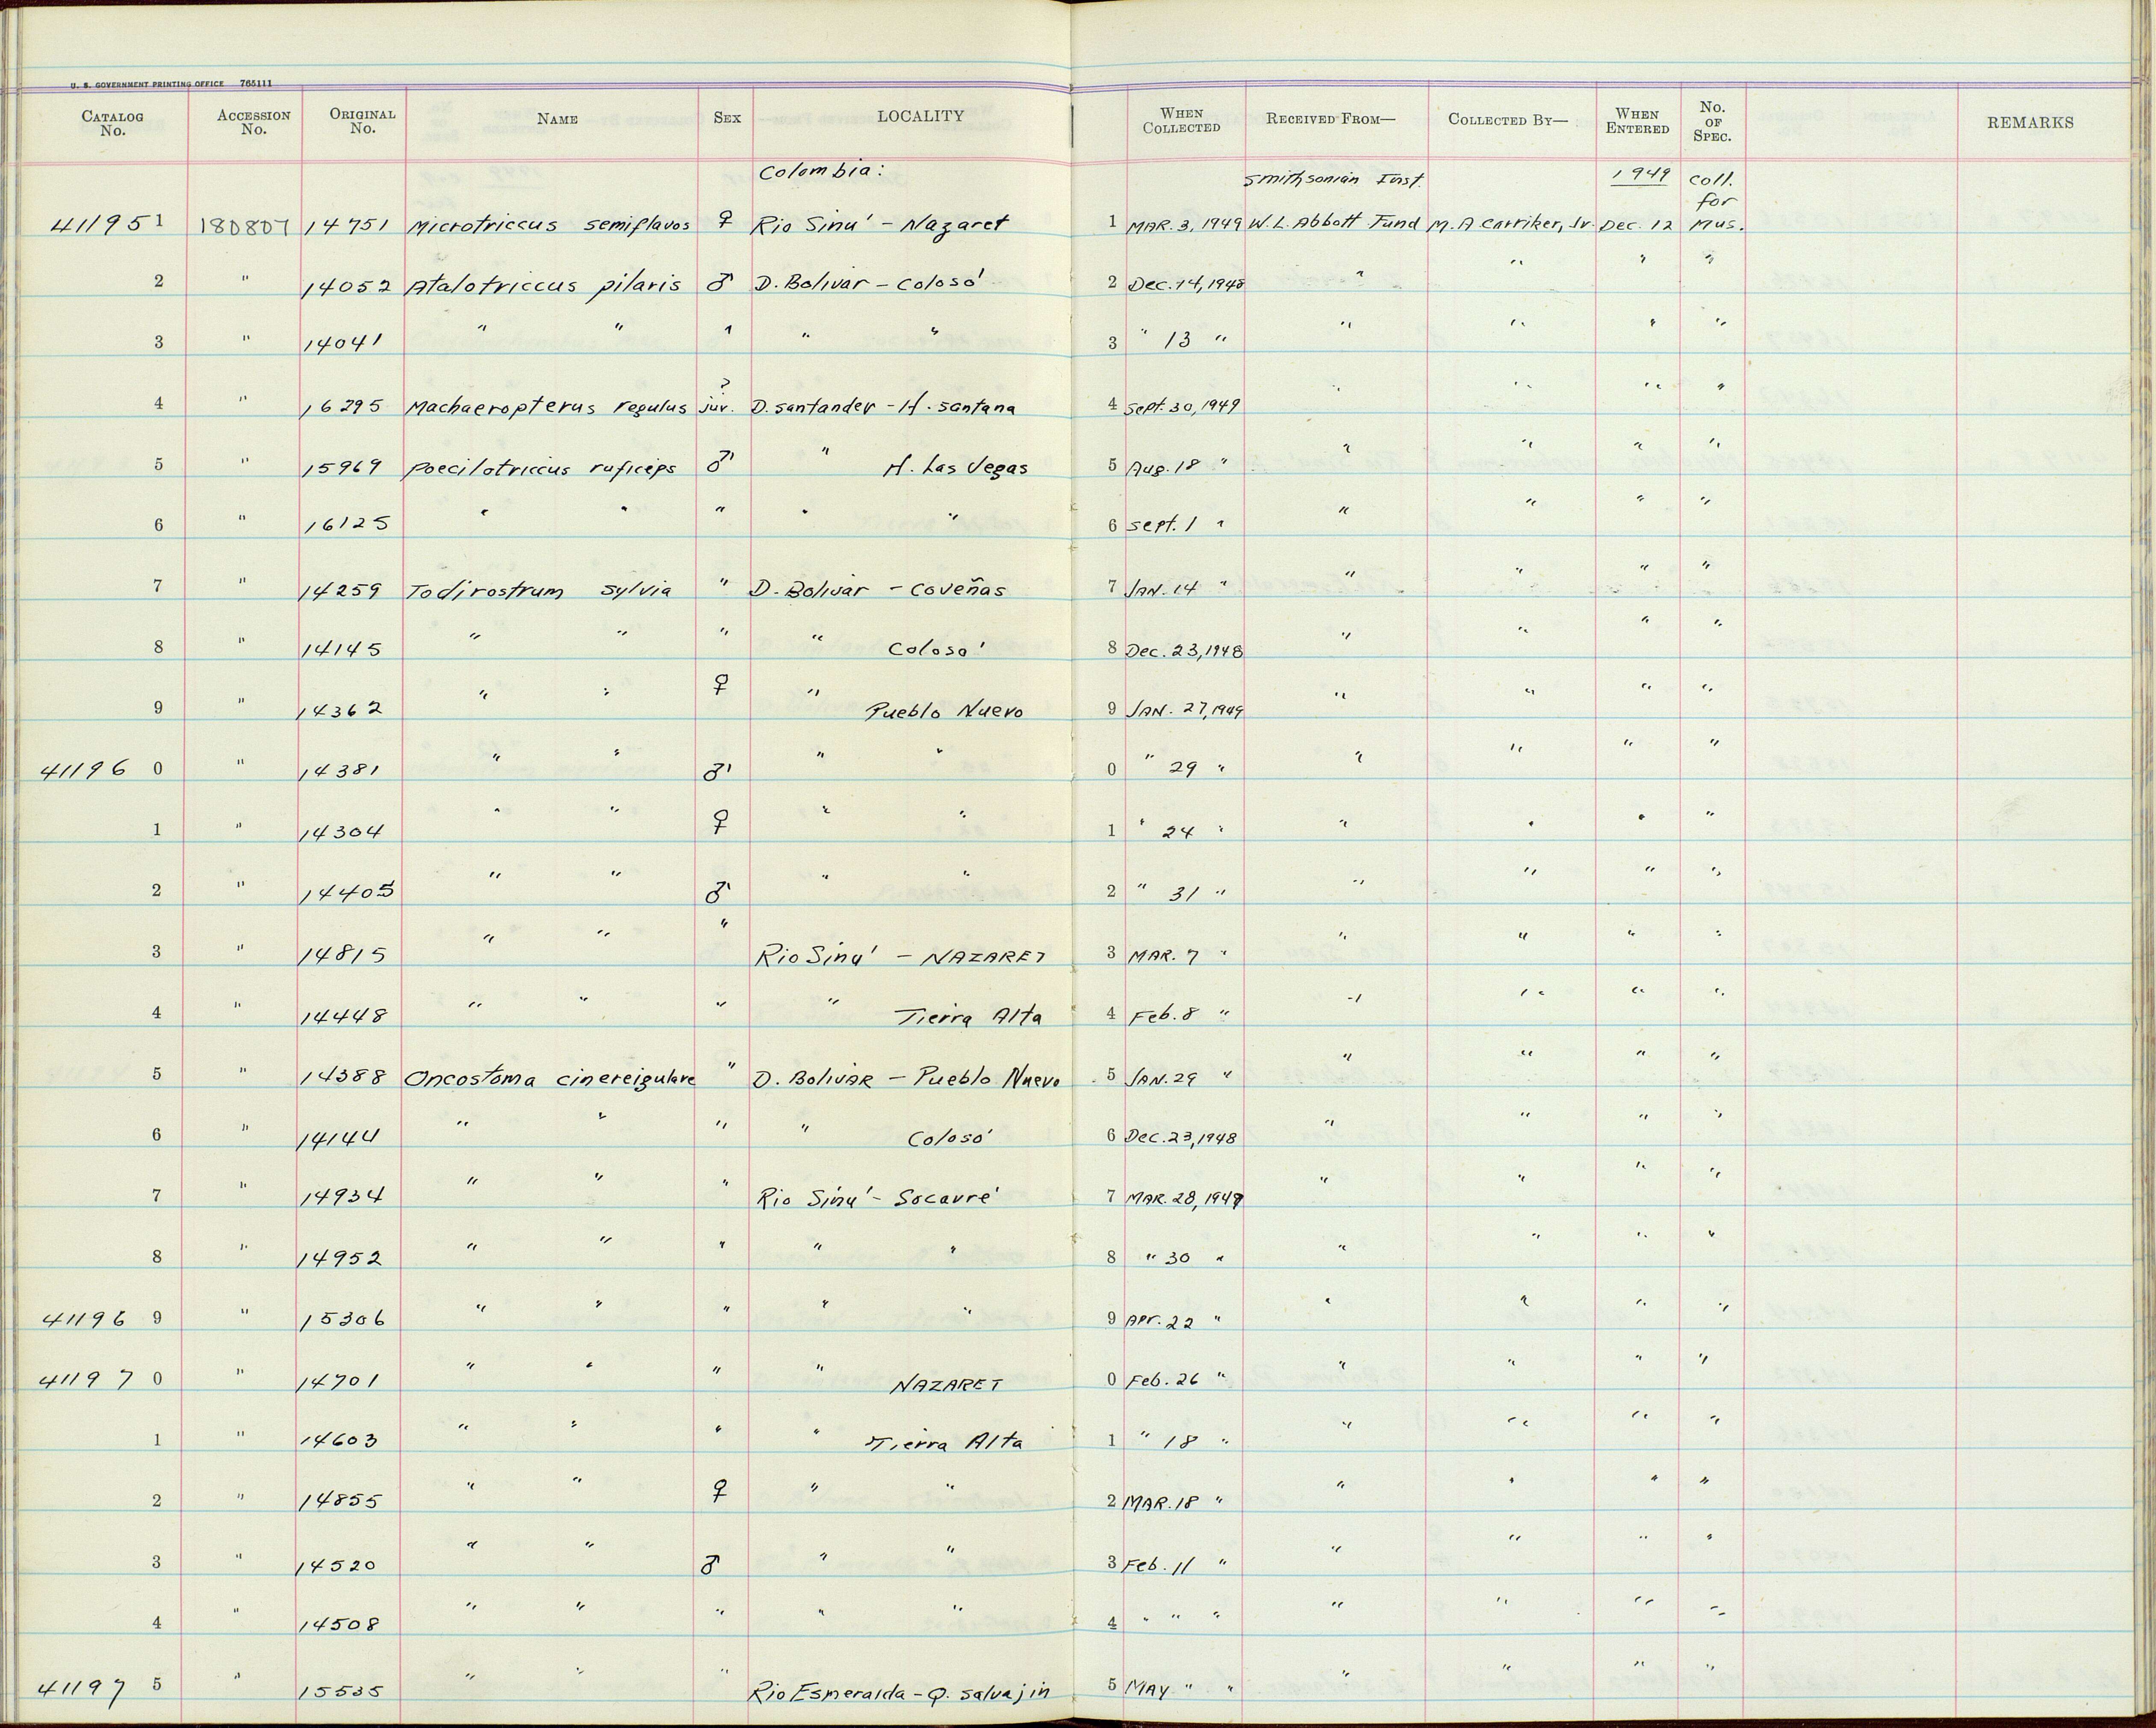Select original number 14405
Viewport: 2156px width, 1728px height.
click(349, 892)
